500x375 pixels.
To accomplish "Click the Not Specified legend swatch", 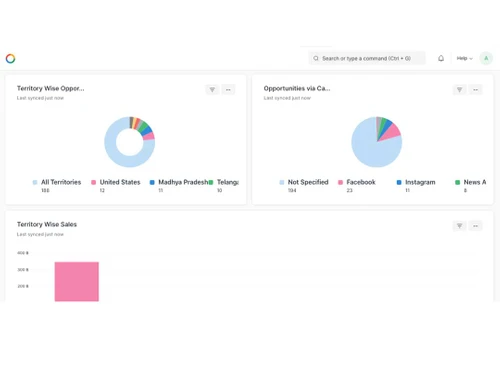I will [x=282, y=182].
